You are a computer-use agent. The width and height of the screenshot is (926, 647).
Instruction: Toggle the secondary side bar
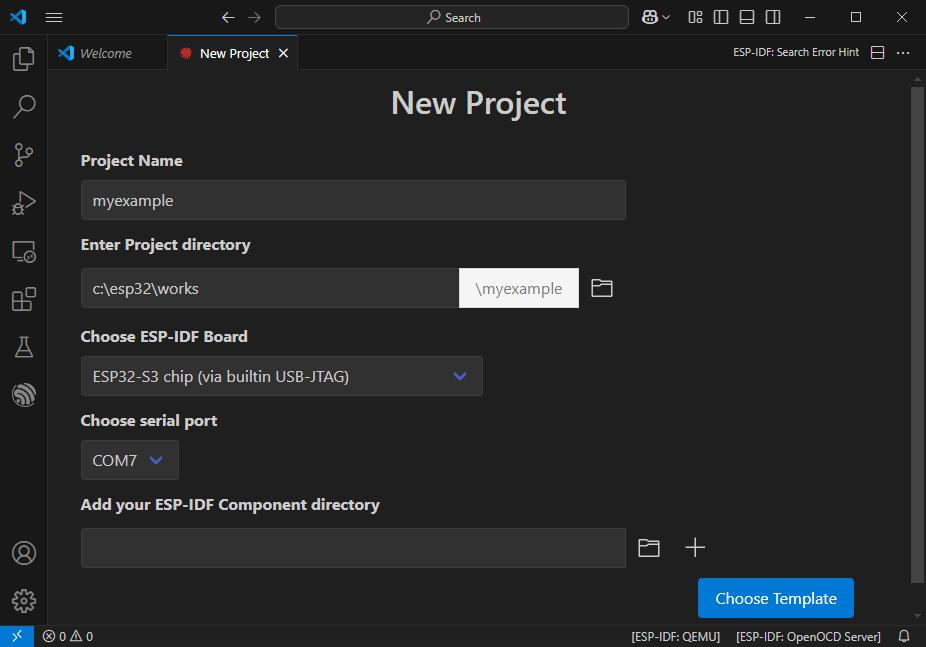[772, 17]
